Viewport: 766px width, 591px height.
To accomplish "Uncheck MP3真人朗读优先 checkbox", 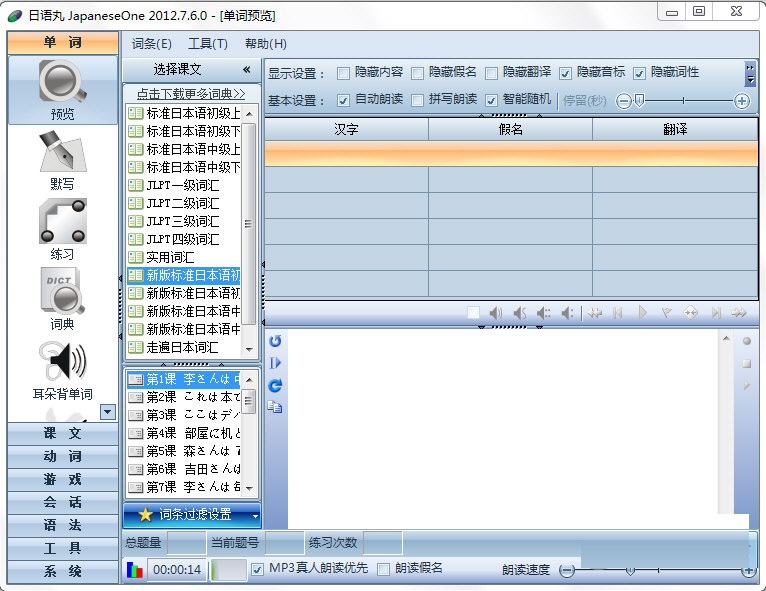I will [257, 569].
